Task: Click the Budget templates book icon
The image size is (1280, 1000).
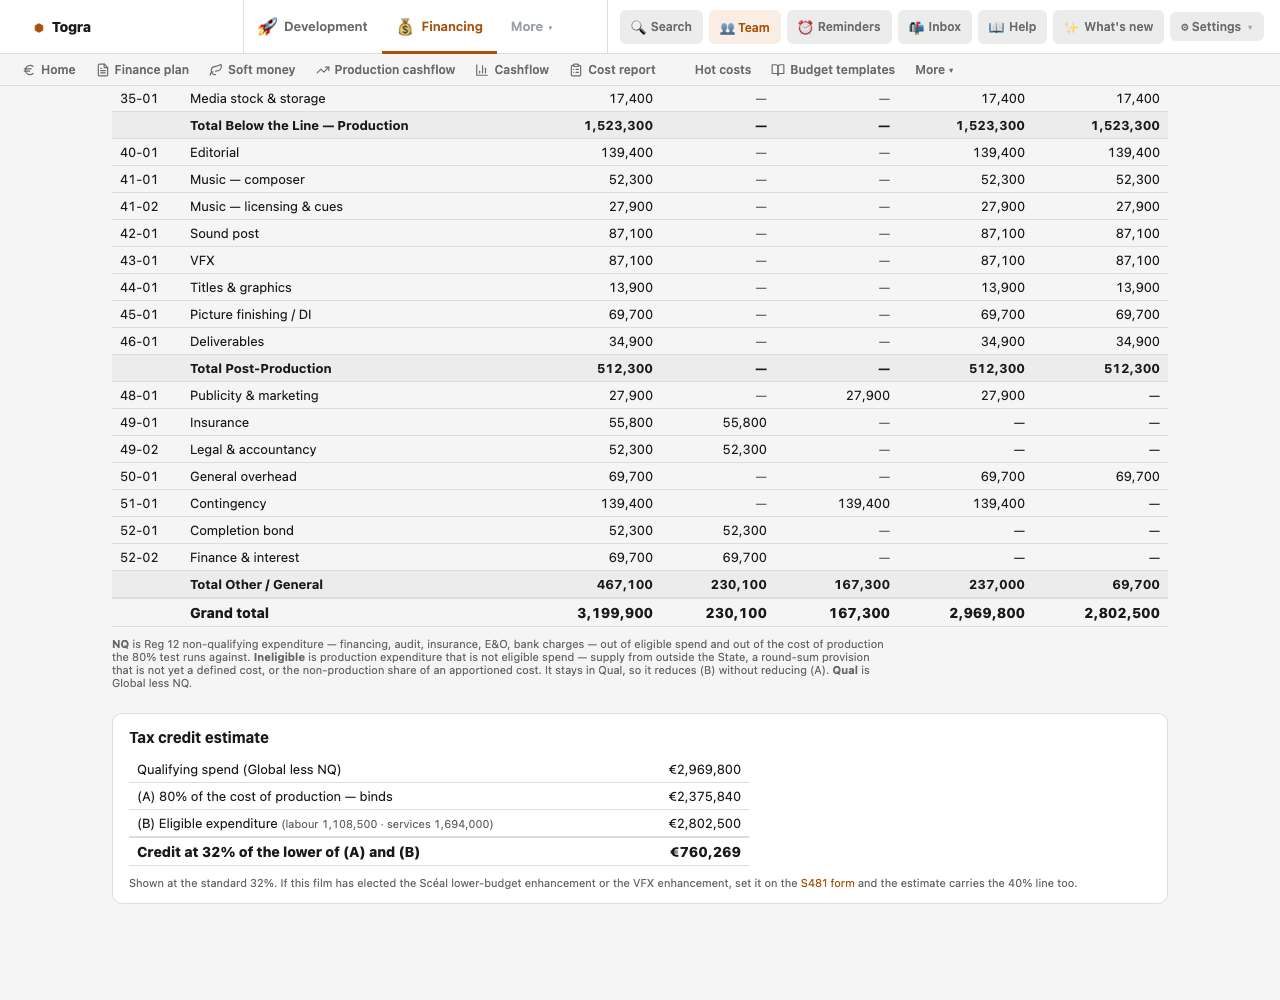Action: pyautogui.click(x=778, y=70)
